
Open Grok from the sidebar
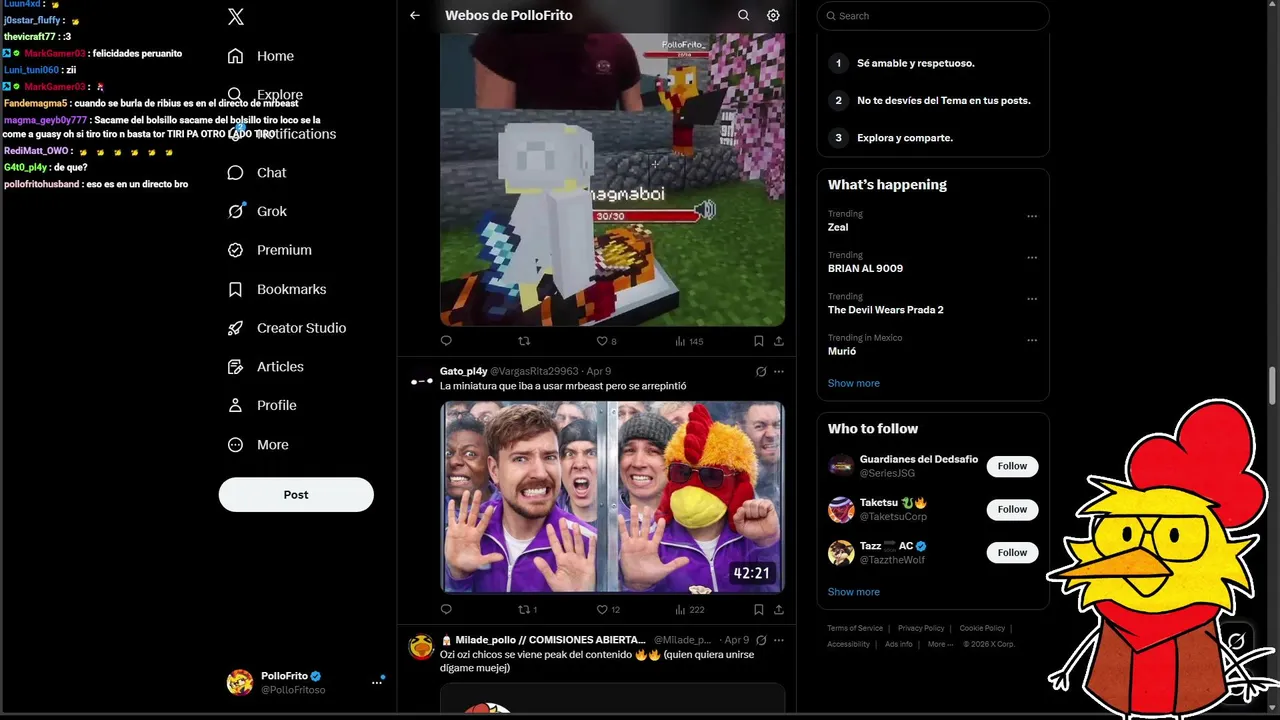click(257, 211)
